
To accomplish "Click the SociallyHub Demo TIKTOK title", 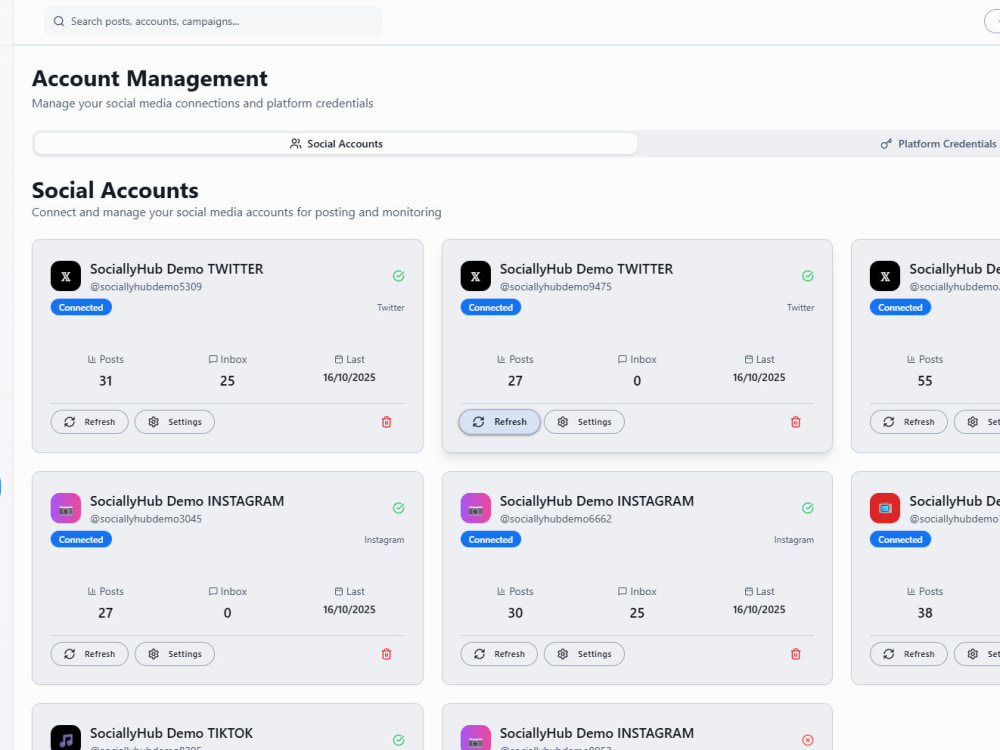I will point(172,733).
